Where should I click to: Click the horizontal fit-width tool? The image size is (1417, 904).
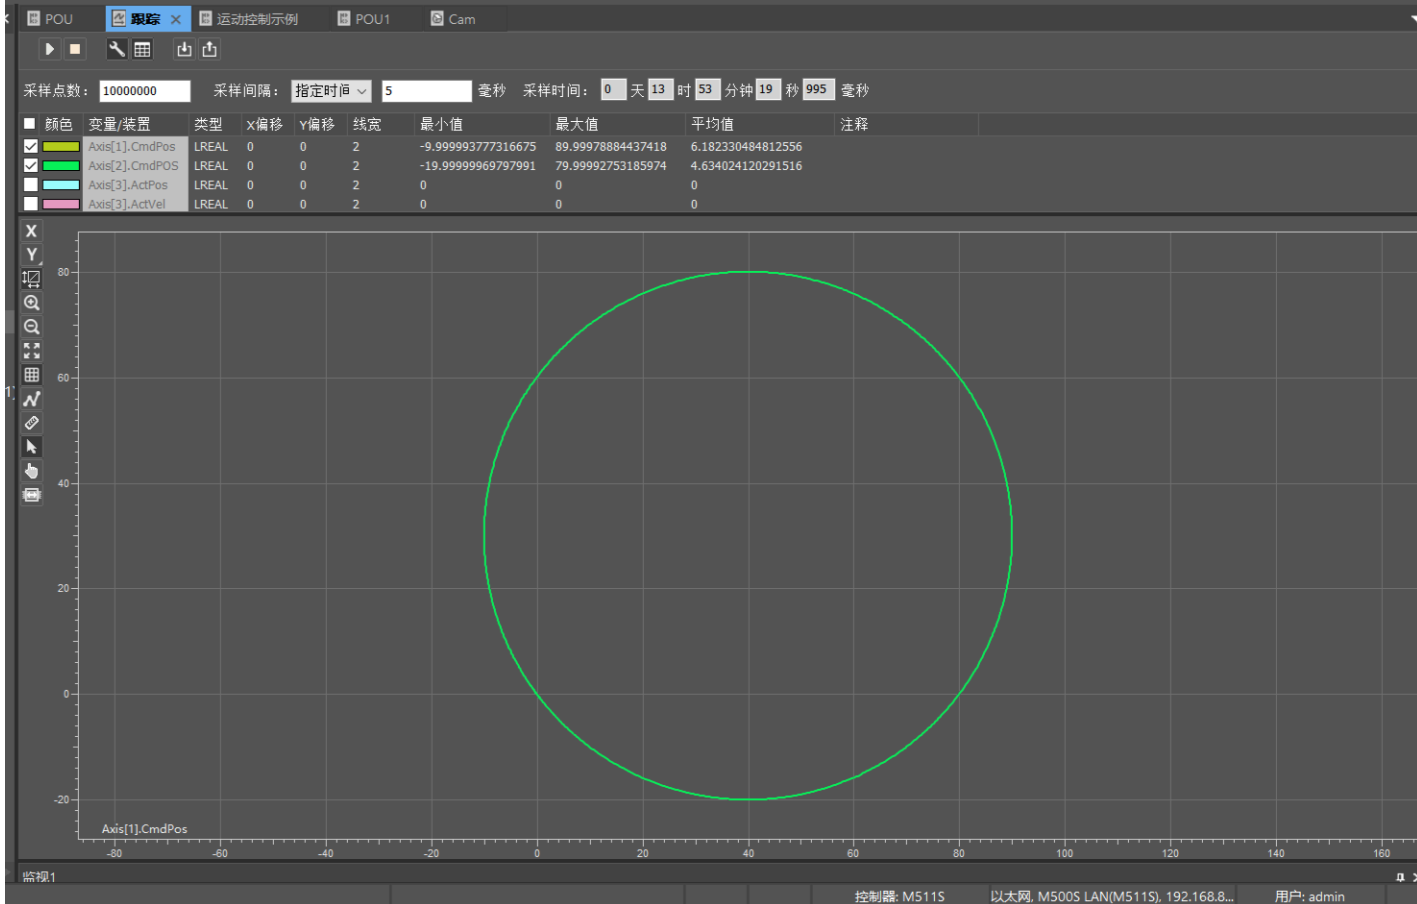click(31, 495)
